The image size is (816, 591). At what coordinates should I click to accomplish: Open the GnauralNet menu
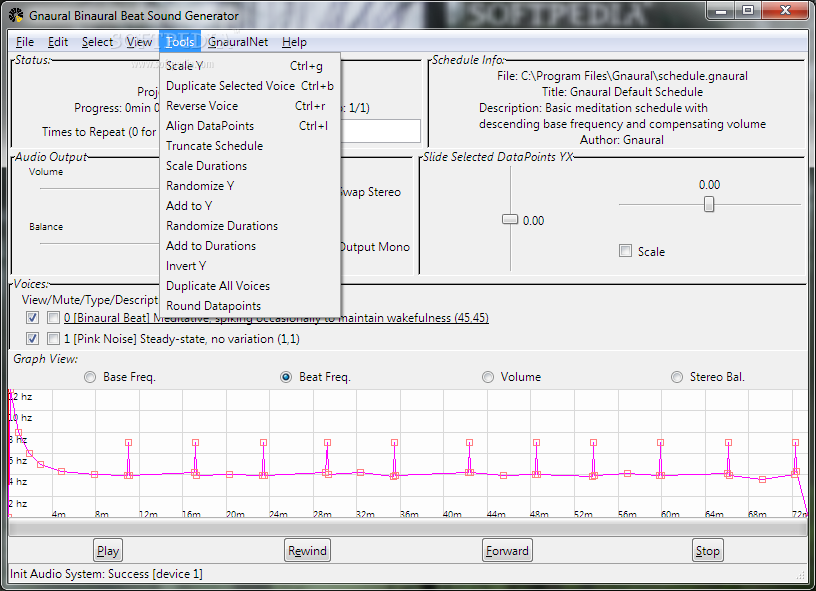pos(238,42)
